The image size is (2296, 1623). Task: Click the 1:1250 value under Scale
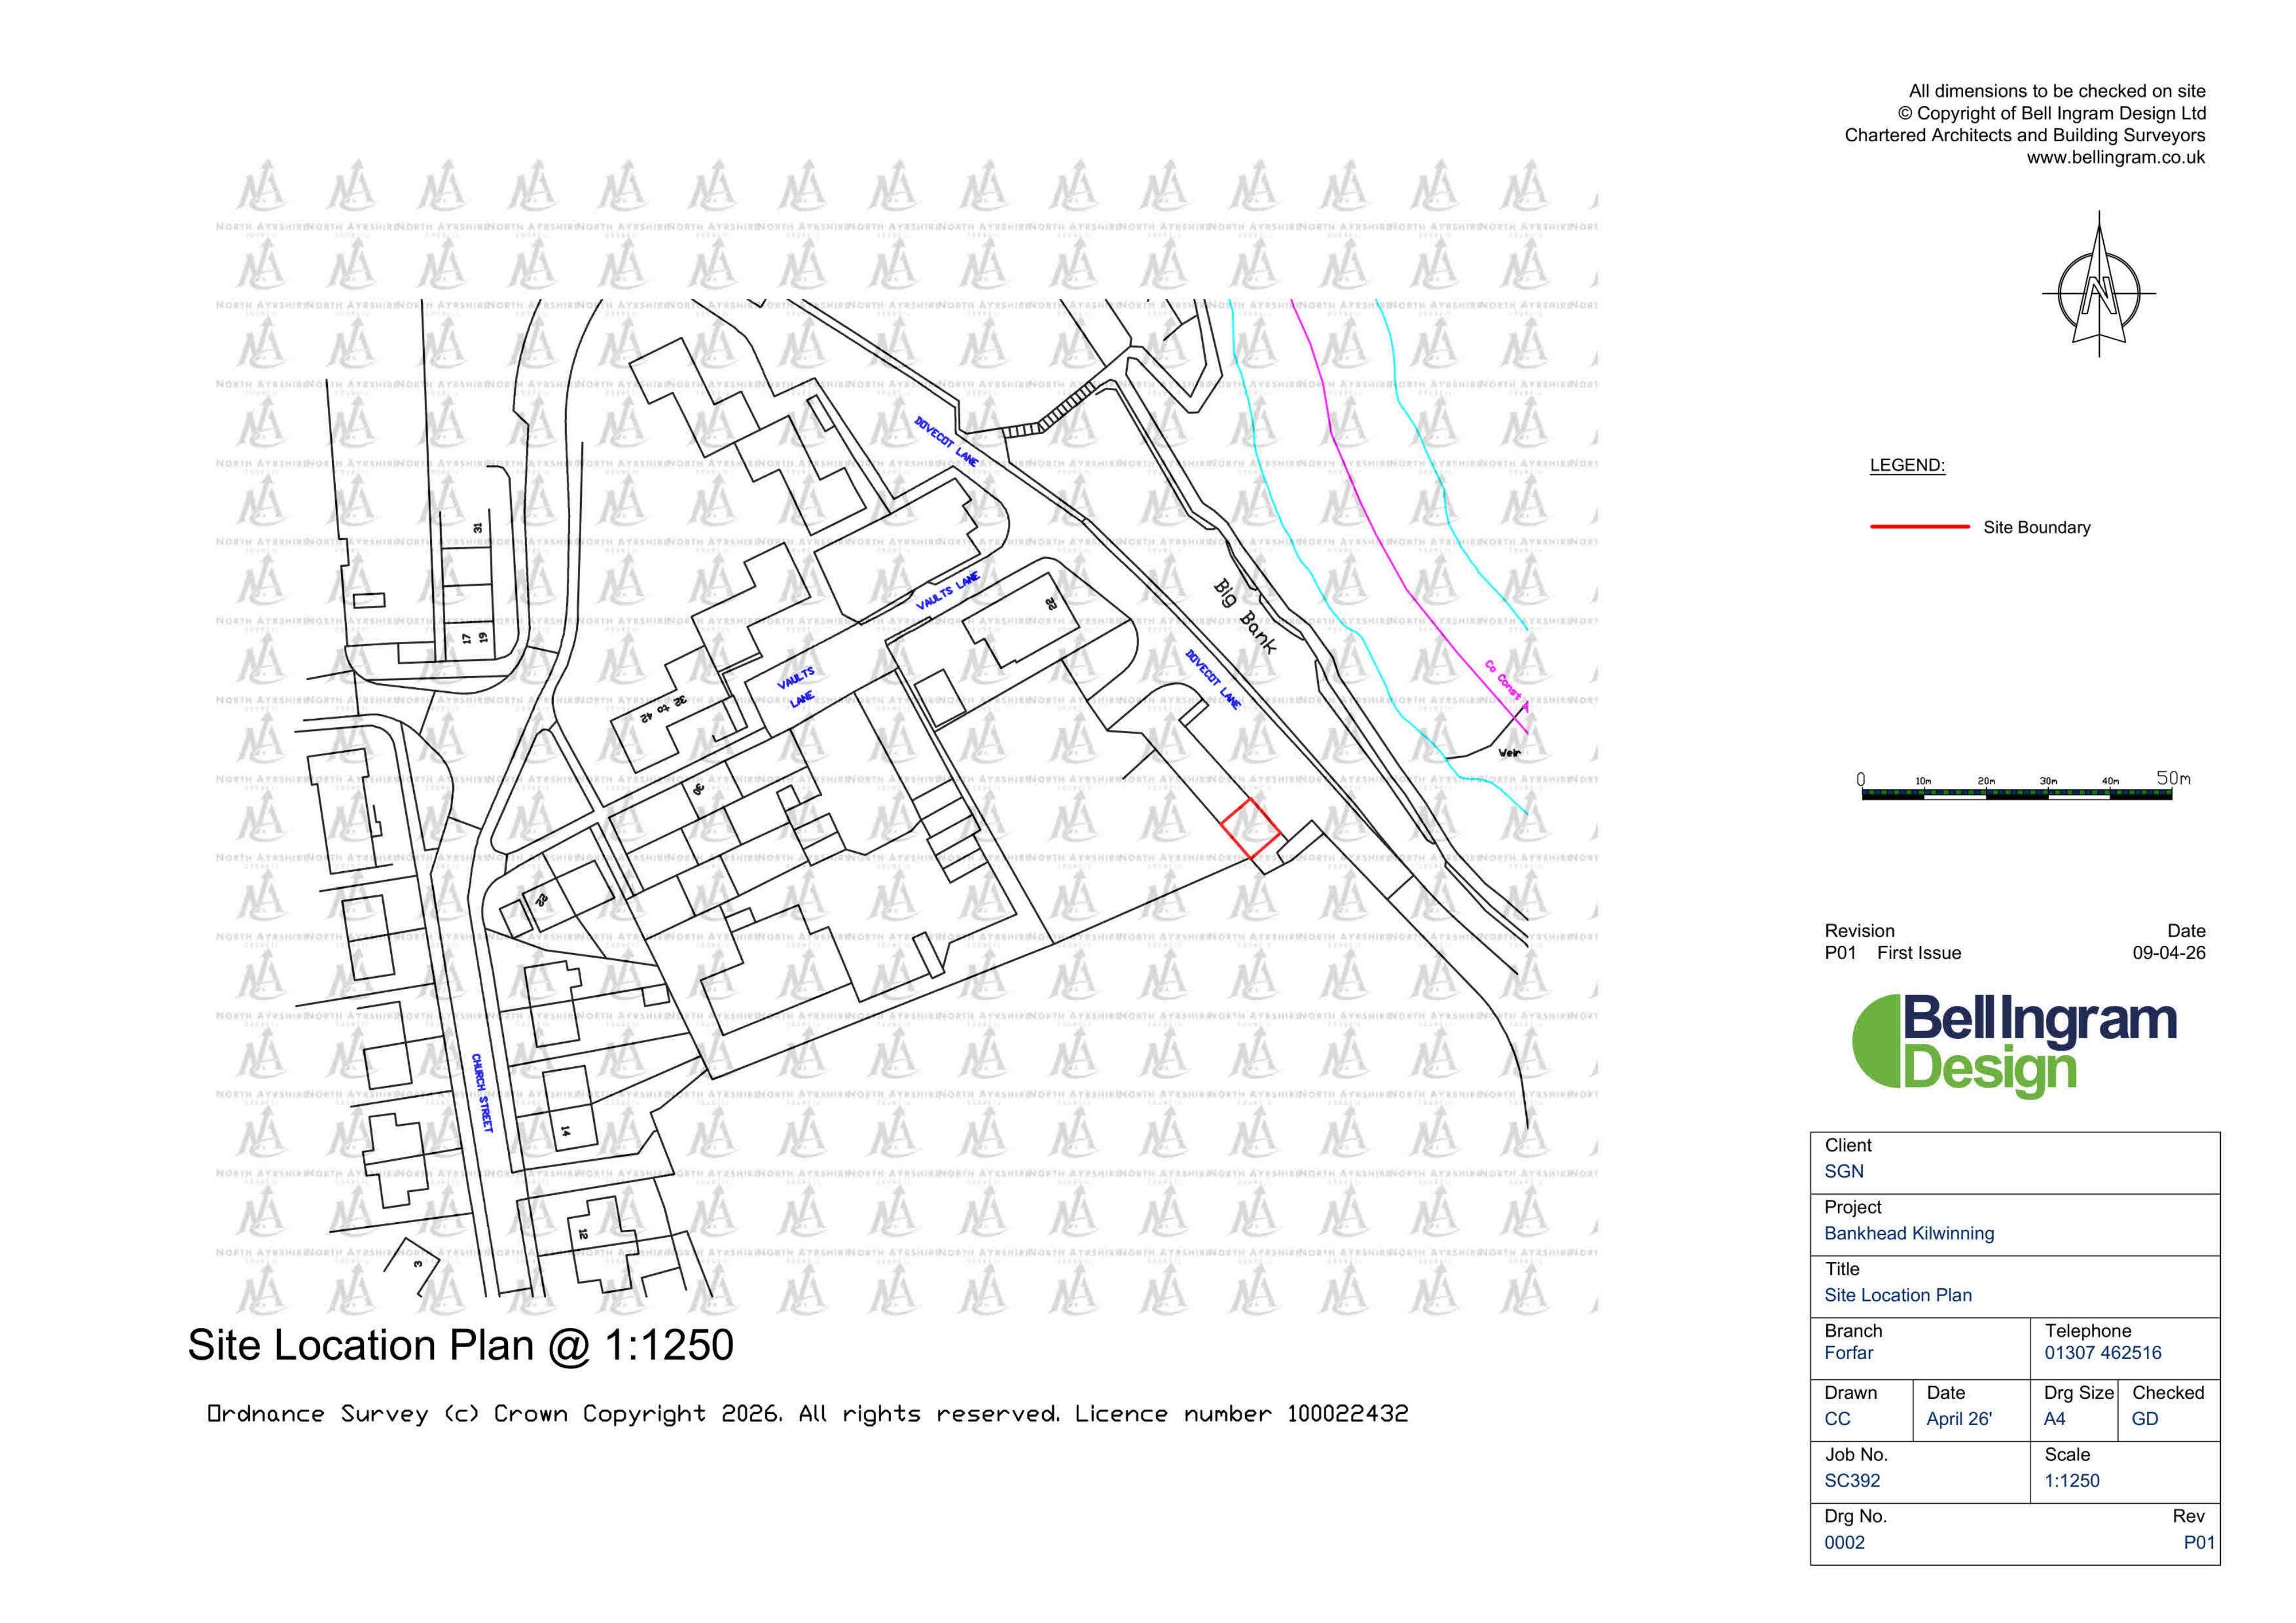click(x=2071, y=1480)
